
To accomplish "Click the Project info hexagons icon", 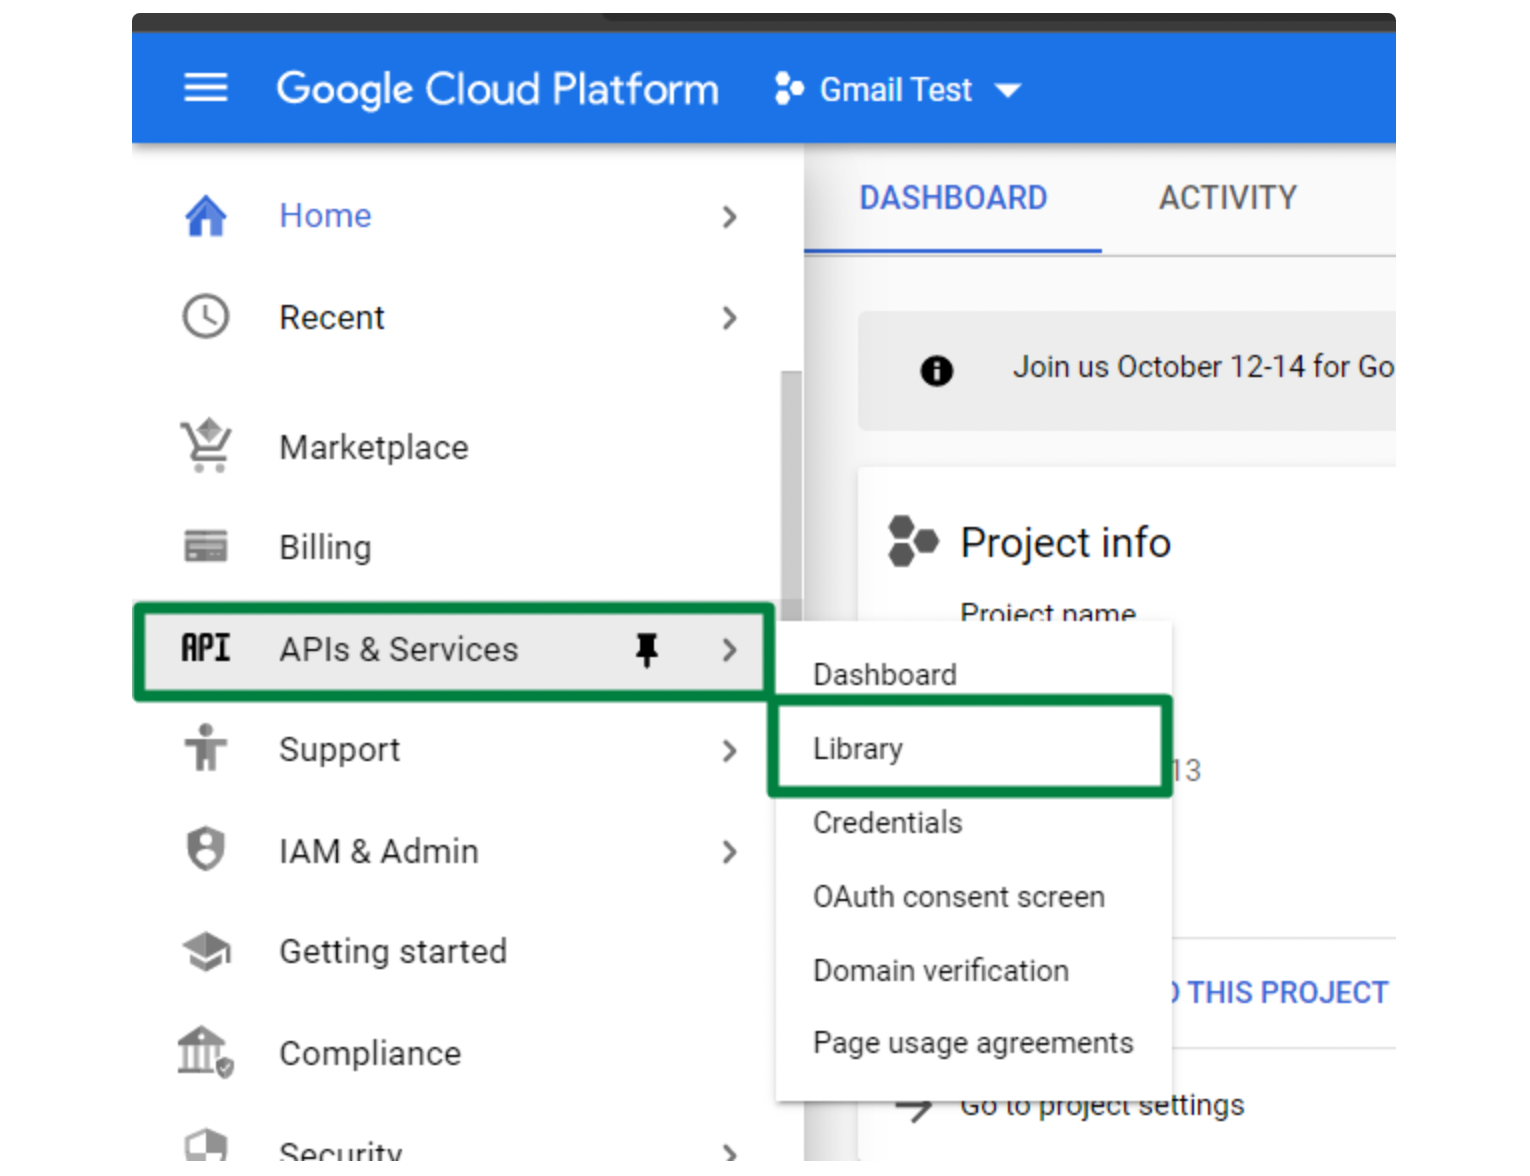I will 912,542.
